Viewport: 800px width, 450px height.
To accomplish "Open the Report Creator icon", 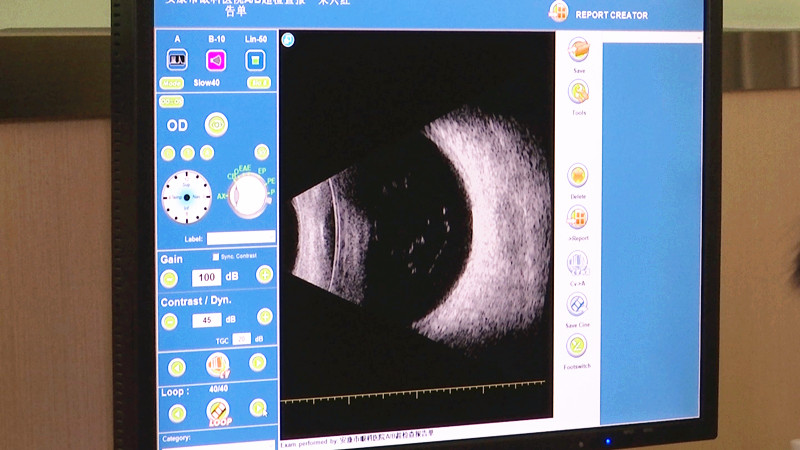I will [559, 12].
